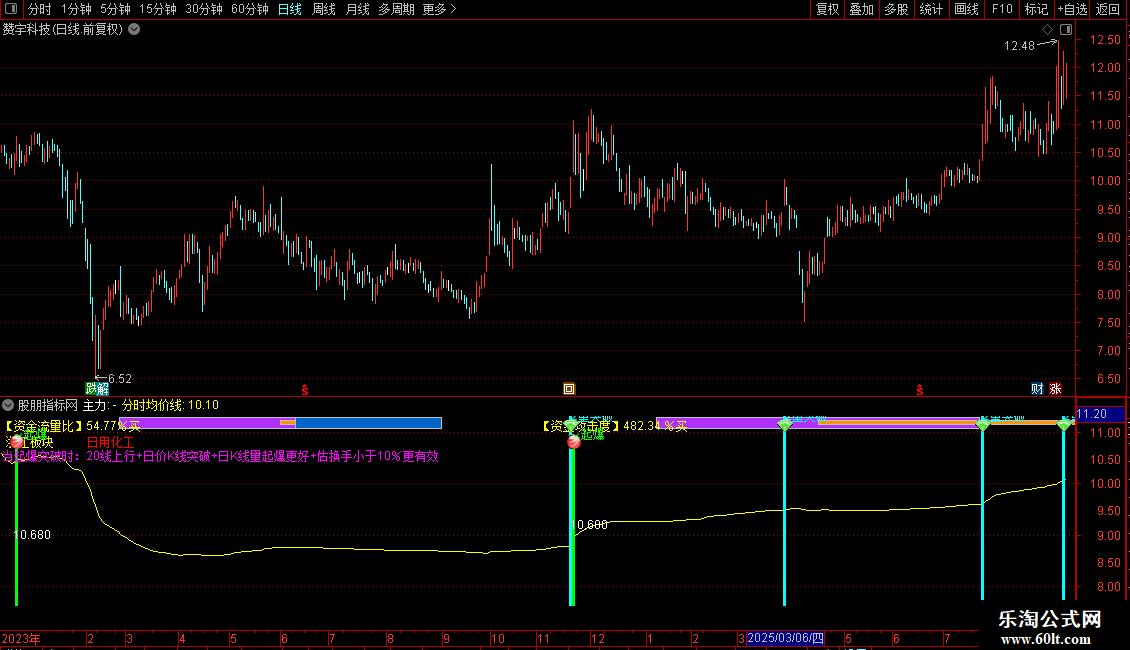Click the 【资金流量比】 54.77% label
This screenshot has height=650, width=1130.
pyautogui.click(x=72, y=426)
